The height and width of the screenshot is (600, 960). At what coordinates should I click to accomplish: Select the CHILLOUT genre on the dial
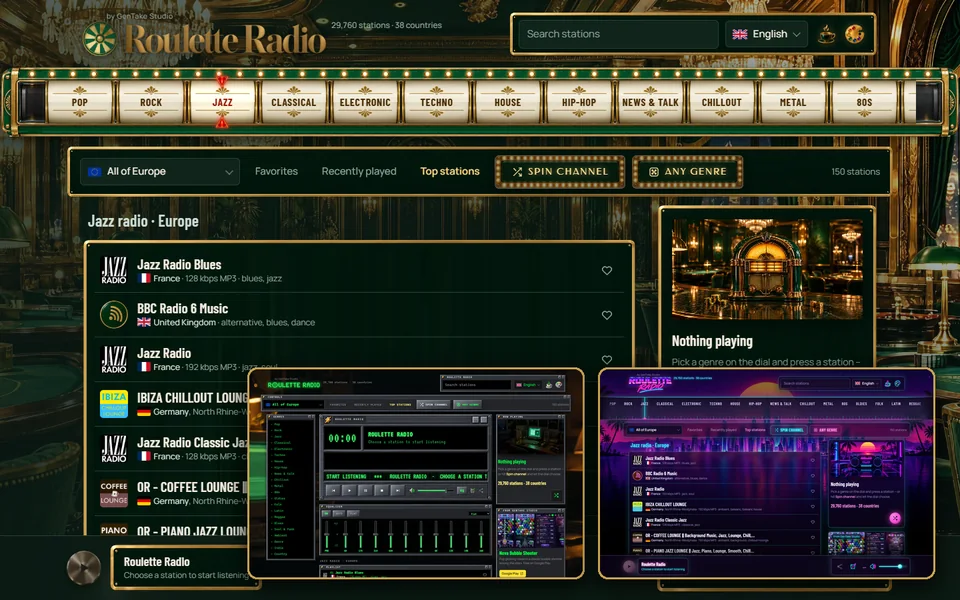pos(721,102)
